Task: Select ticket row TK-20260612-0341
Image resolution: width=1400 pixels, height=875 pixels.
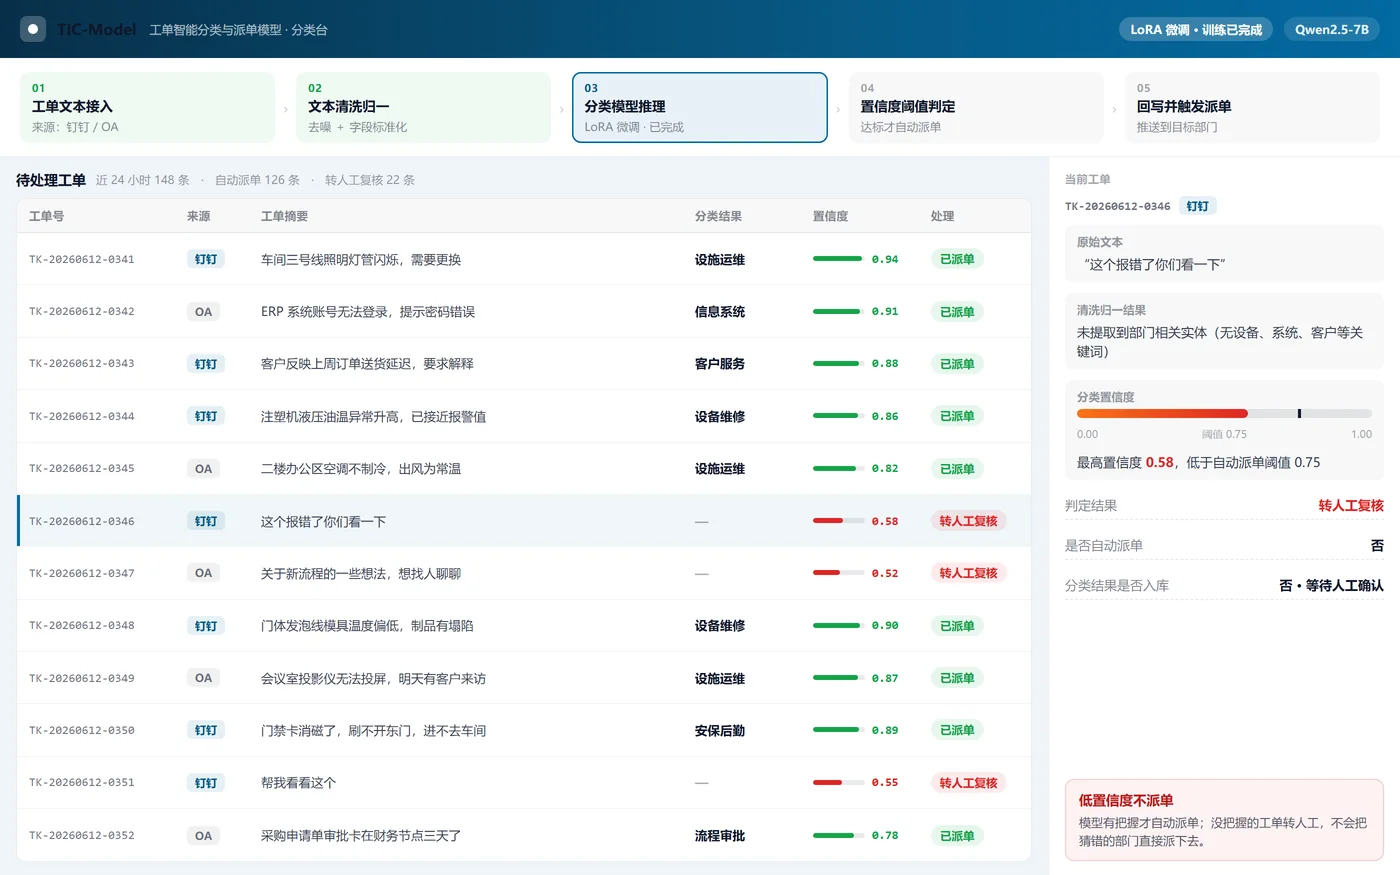Action: pos(524,259)
